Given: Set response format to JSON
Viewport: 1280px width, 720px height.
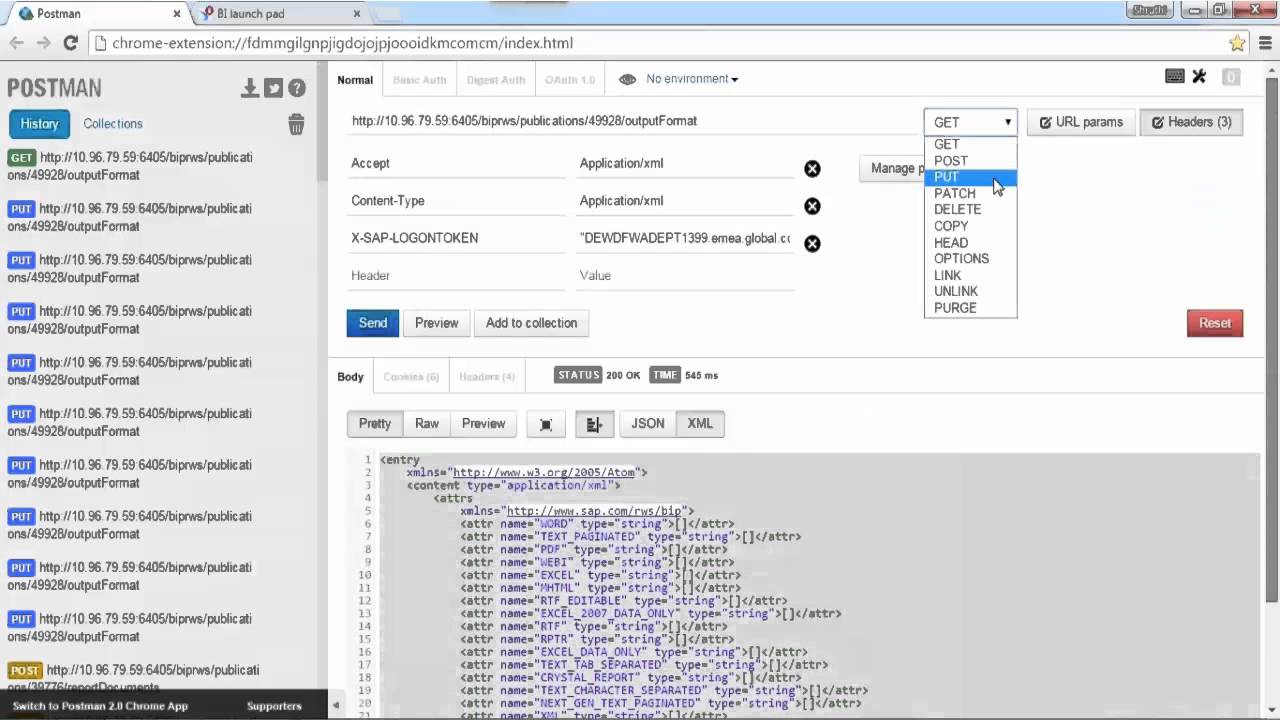Looking at the screenshot, I should point(648,424).
